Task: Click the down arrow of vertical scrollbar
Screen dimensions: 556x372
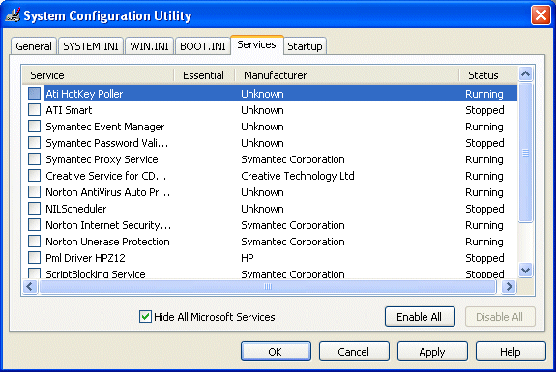Action: coord(525,270)
